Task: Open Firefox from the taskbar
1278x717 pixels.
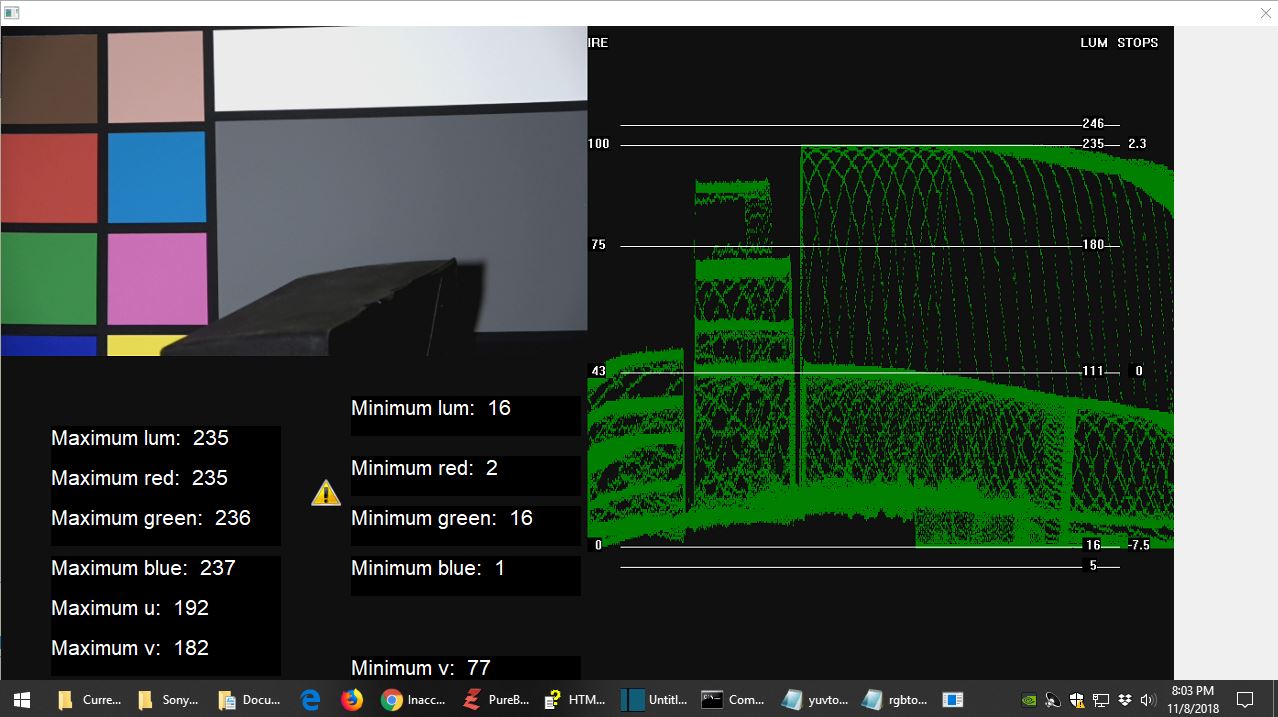Action: pyautogui.click(x=351, y=699)
